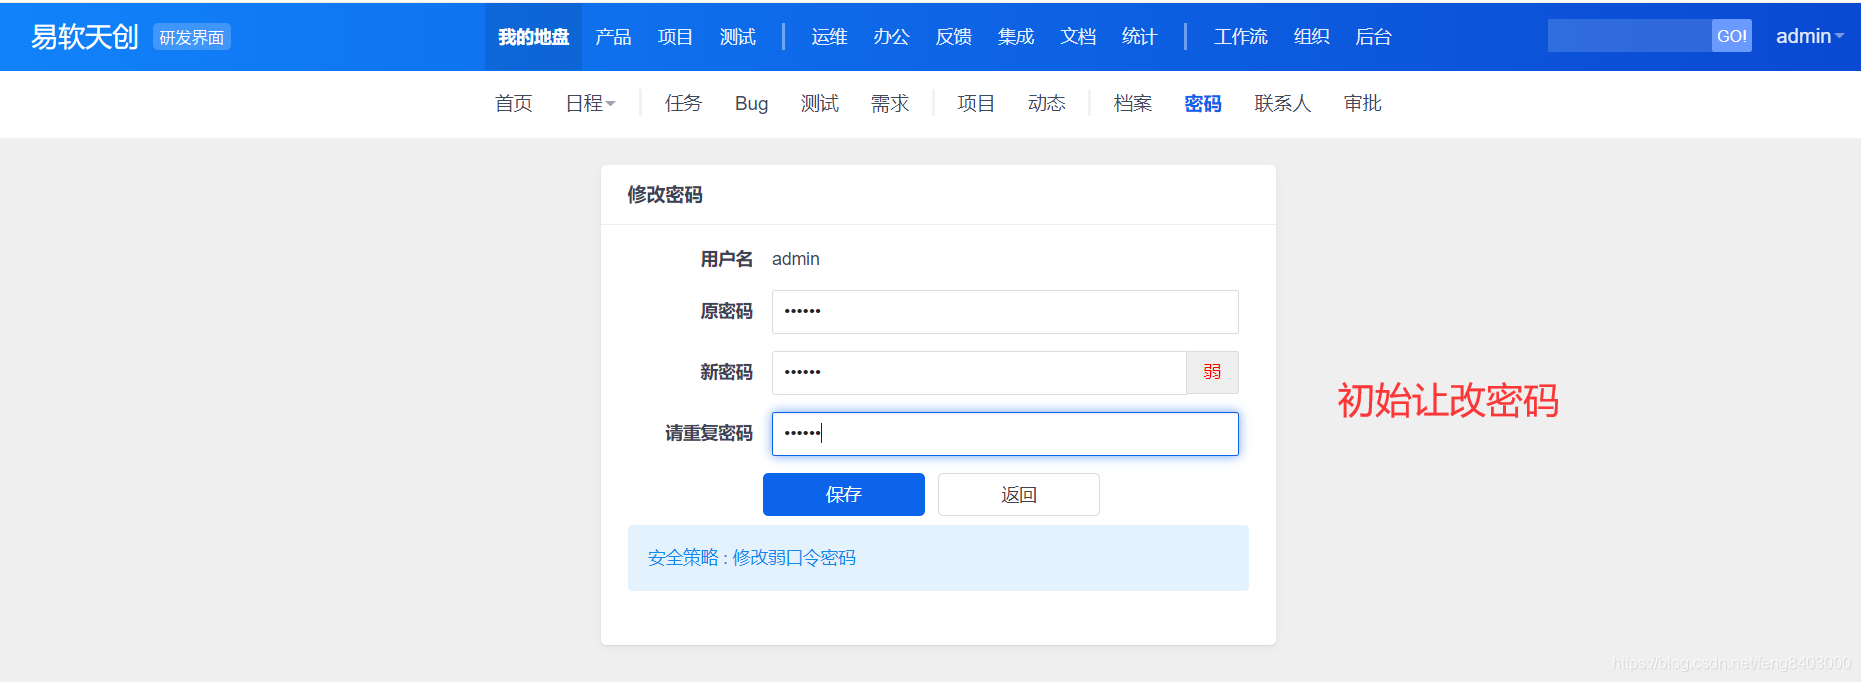Switch to the 档案 sub tab
1861x682 pixels.
coord(1133,104)
